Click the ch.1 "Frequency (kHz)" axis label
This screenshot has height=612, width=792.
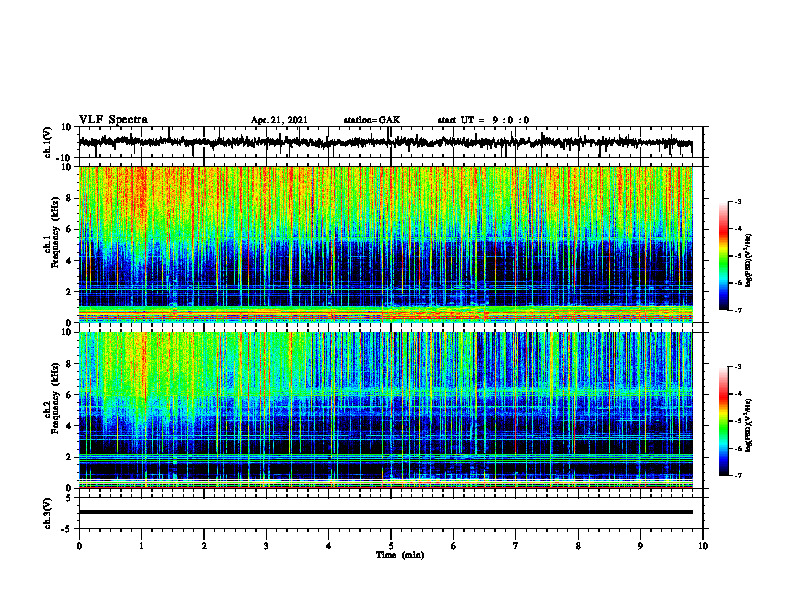coord(55,230)
